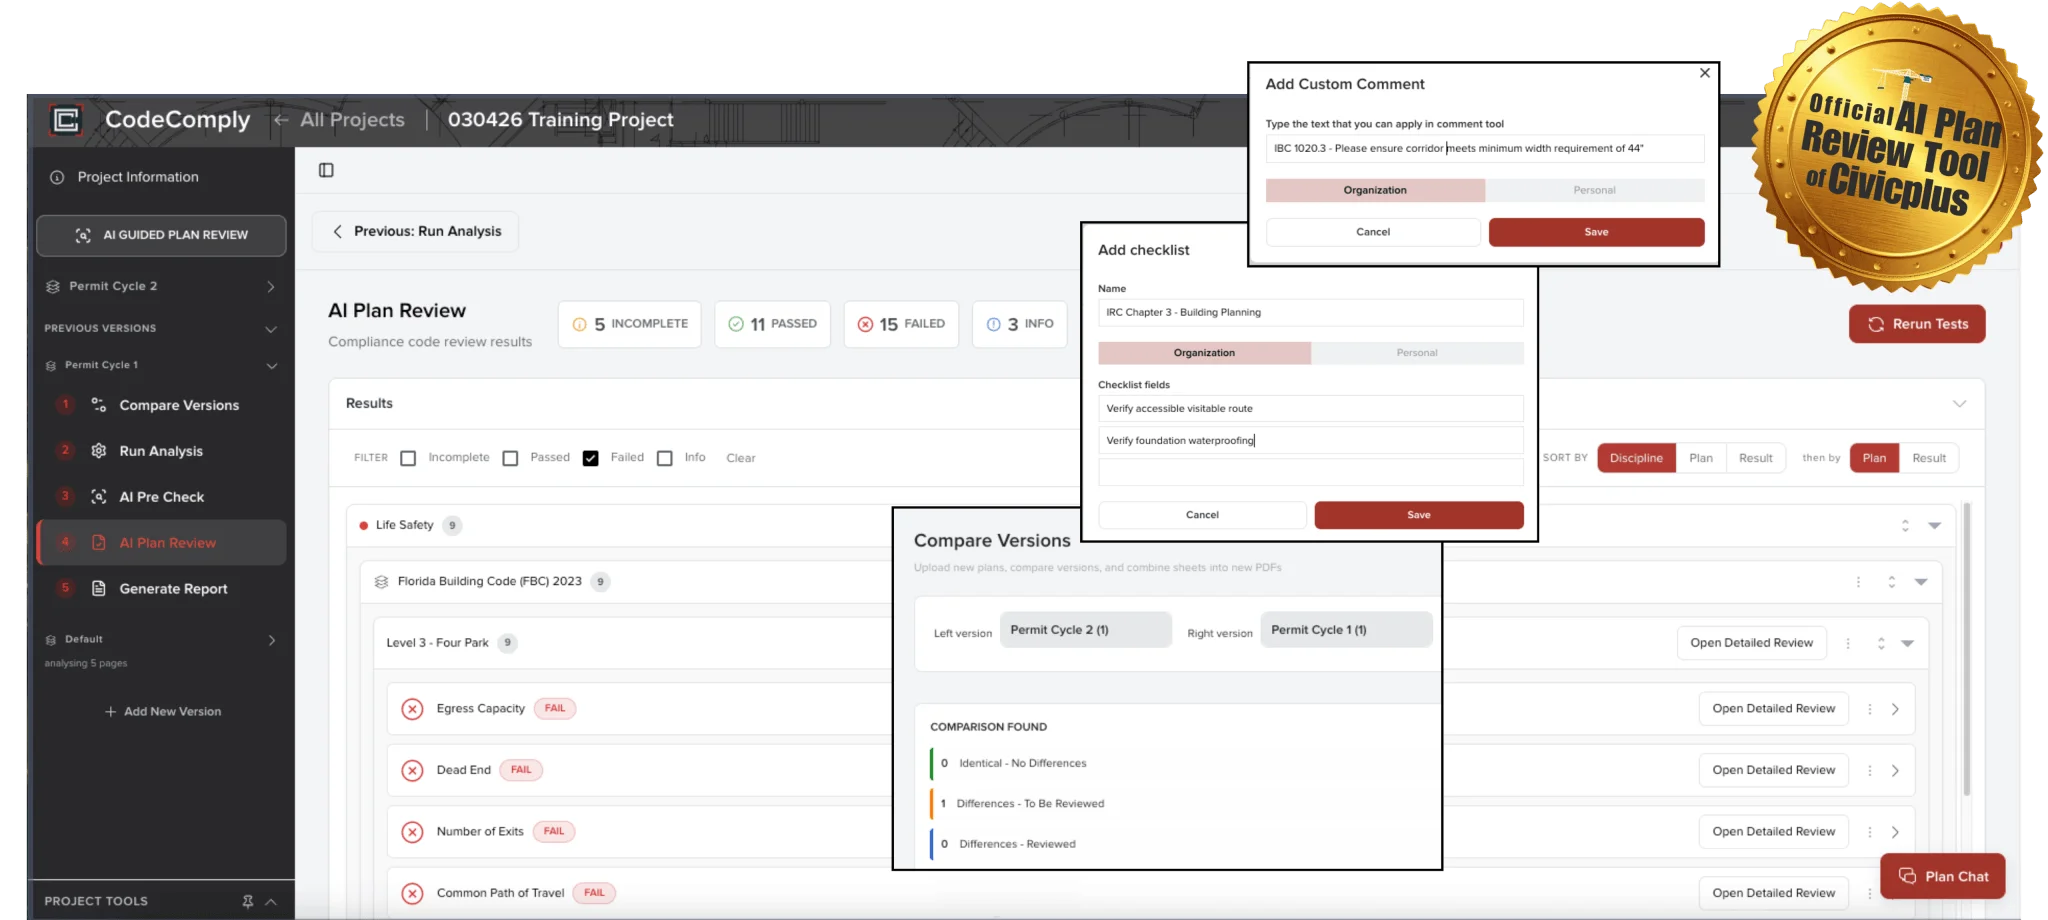Click the Permit Cycle 2 layers icon
Viewport: 2048px width, 920px height.
tap(53, 287)
